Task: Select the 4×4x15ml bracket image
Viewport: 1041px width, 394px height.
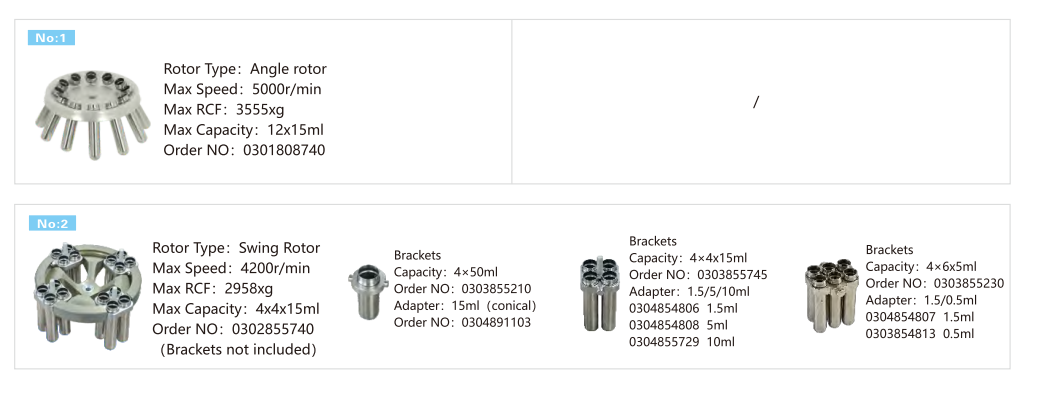Action: click(x=600, y=294)
